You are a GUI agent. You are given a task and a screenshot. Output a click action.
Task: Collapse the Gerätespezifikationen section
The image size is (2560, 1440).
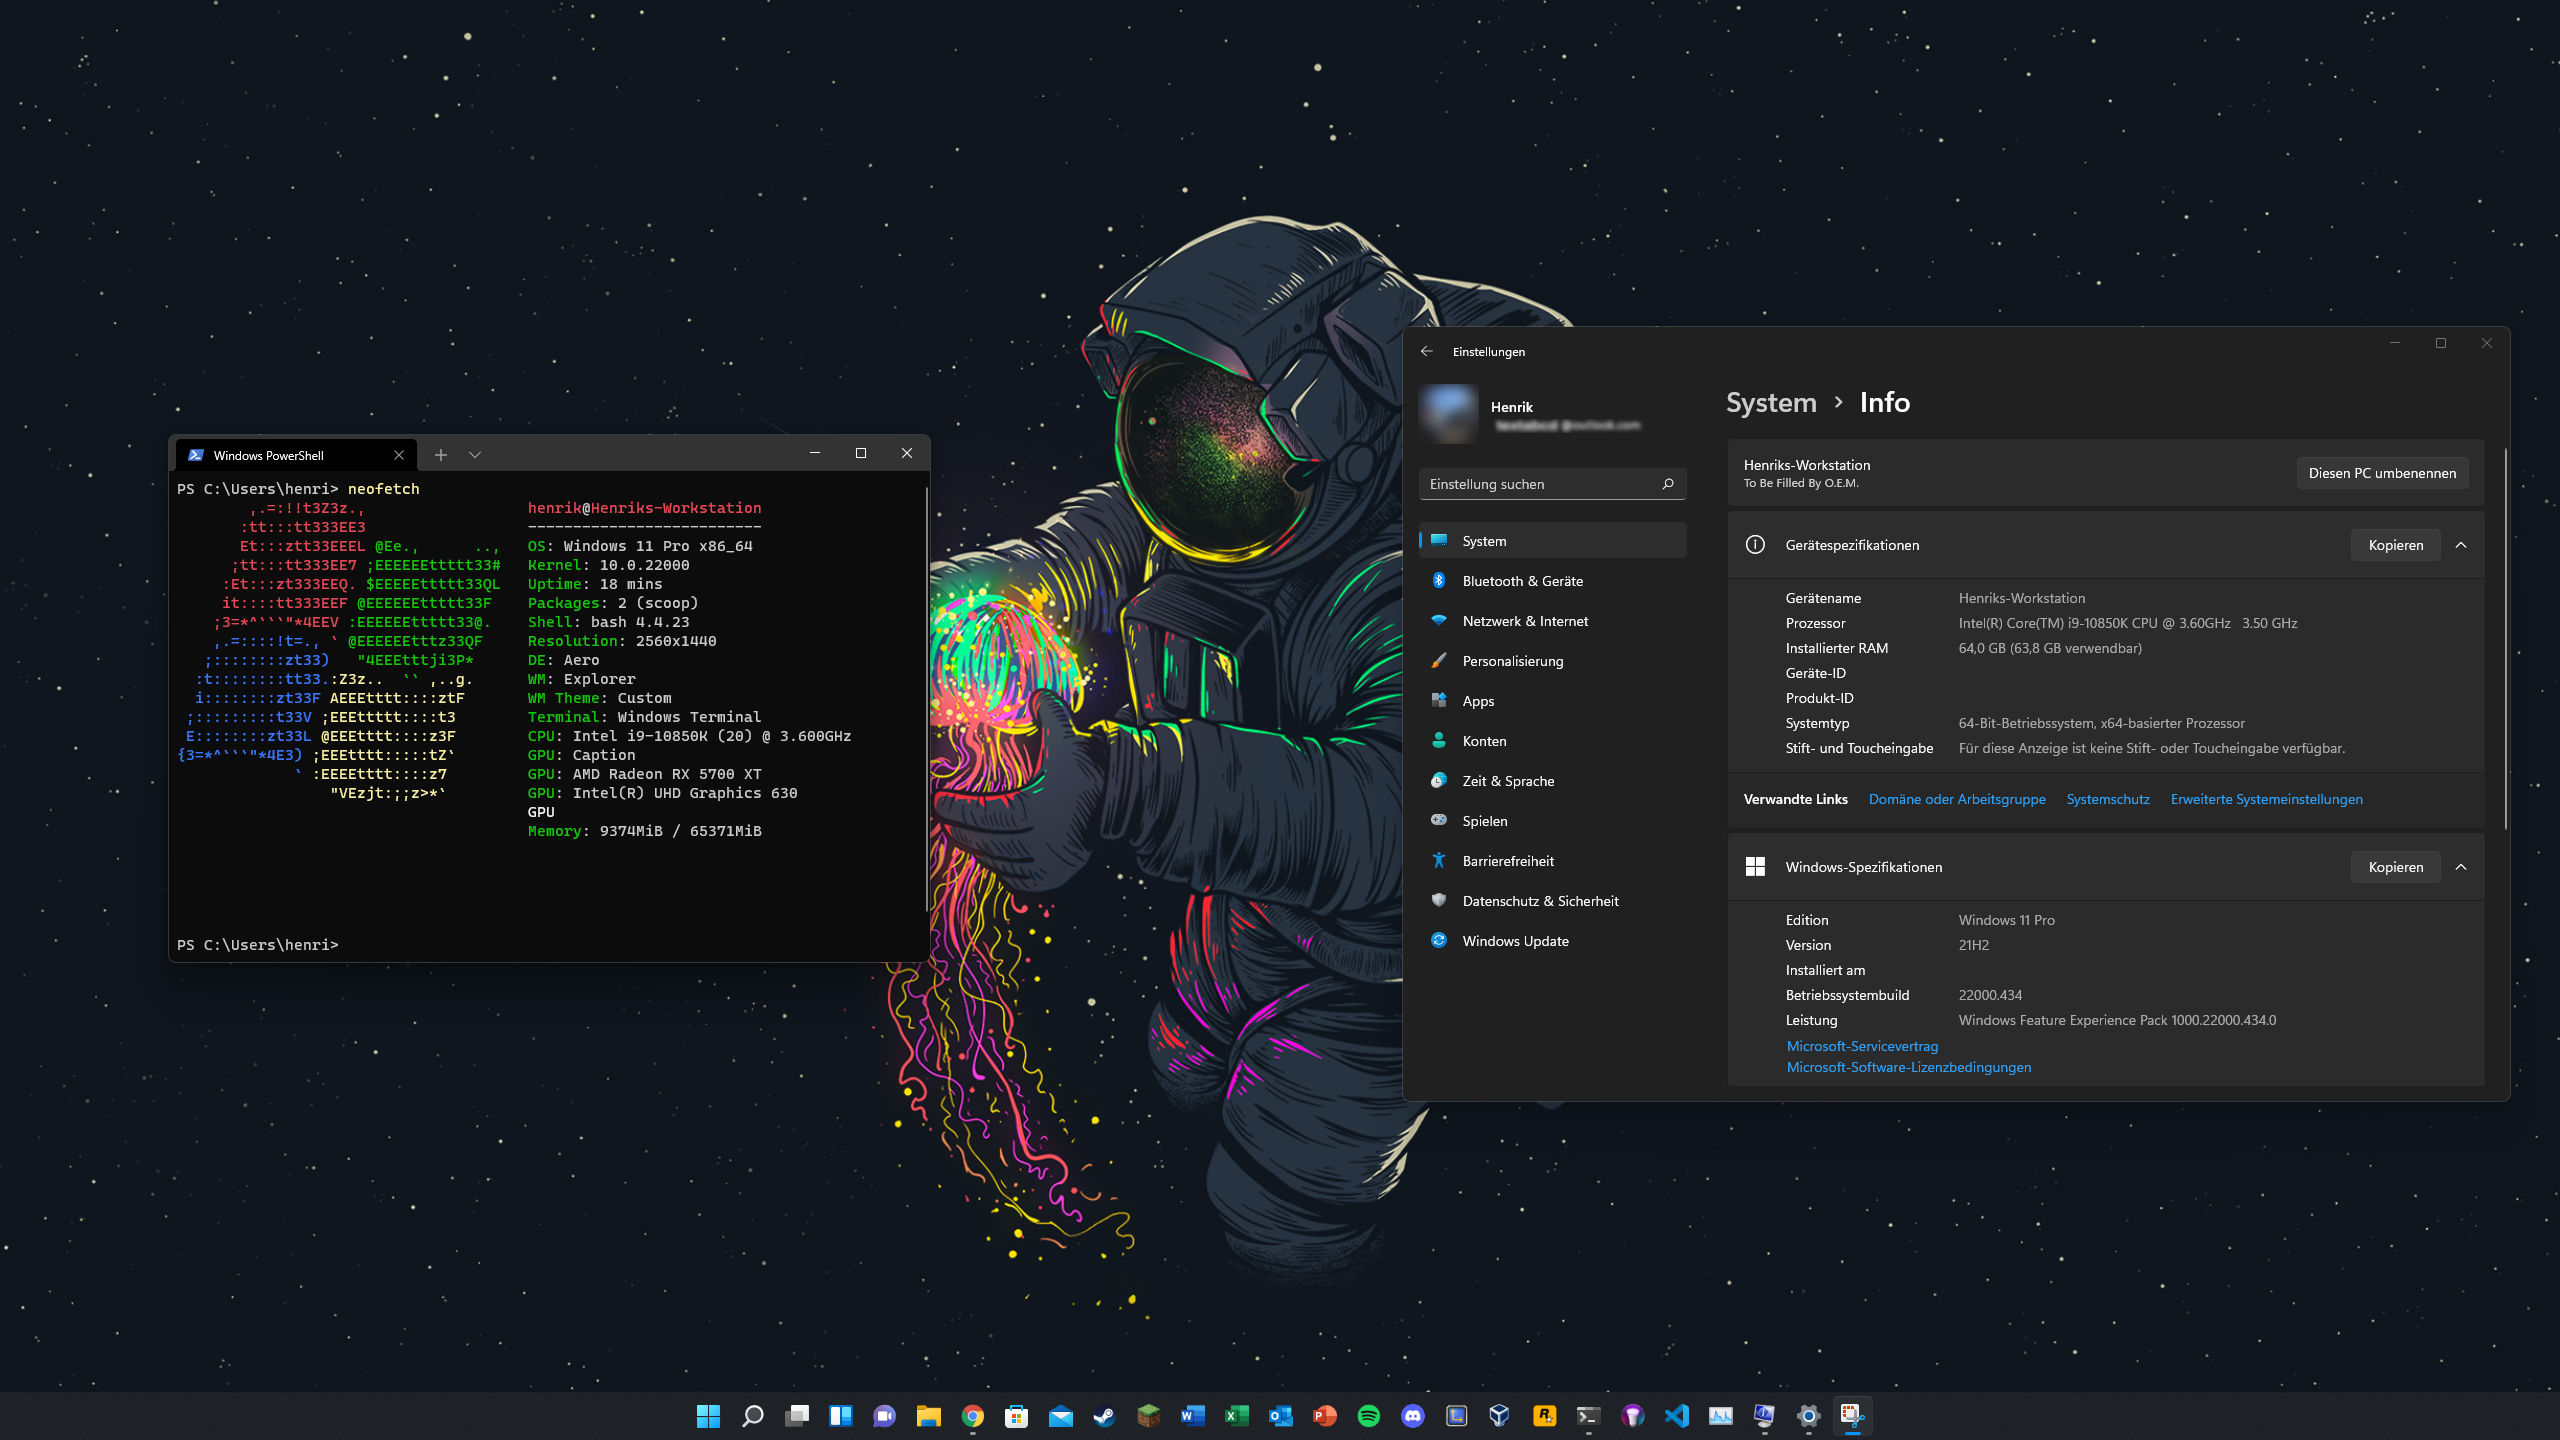pyautogui.click(x=2461, y=545)
